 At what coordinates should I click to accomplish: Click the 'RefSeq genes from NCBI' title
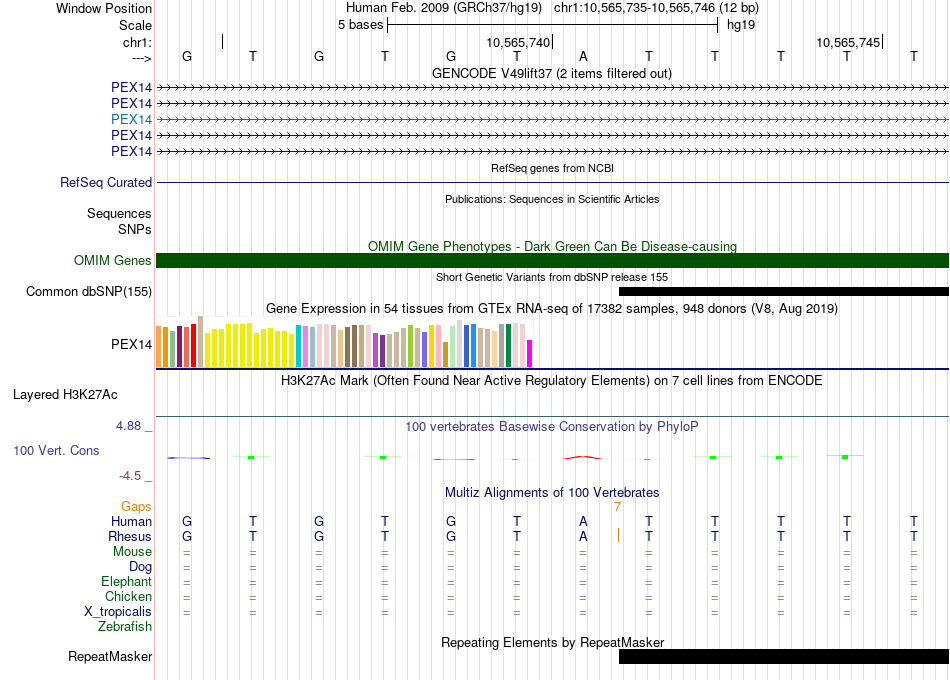(x=552, y=168)
